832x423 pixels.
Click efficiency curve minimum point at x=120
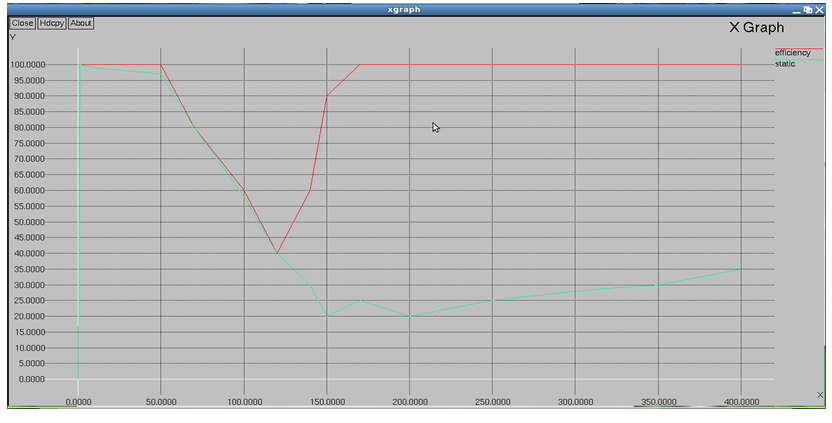(x=277, y=253)
